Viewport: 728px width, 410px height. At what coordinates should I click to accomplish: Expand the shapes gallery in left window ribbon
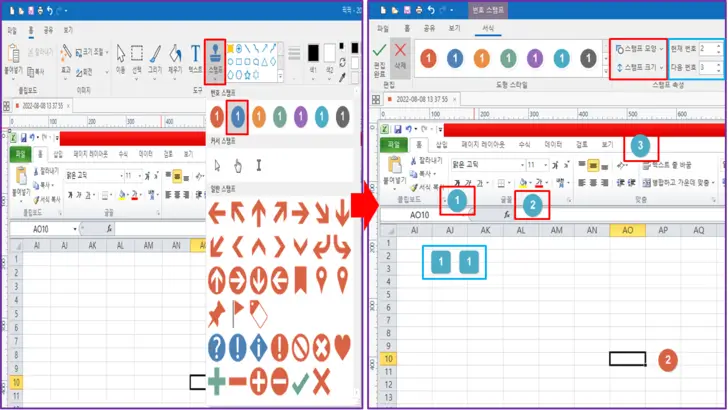pyautogui.click(x=280, y=76)
